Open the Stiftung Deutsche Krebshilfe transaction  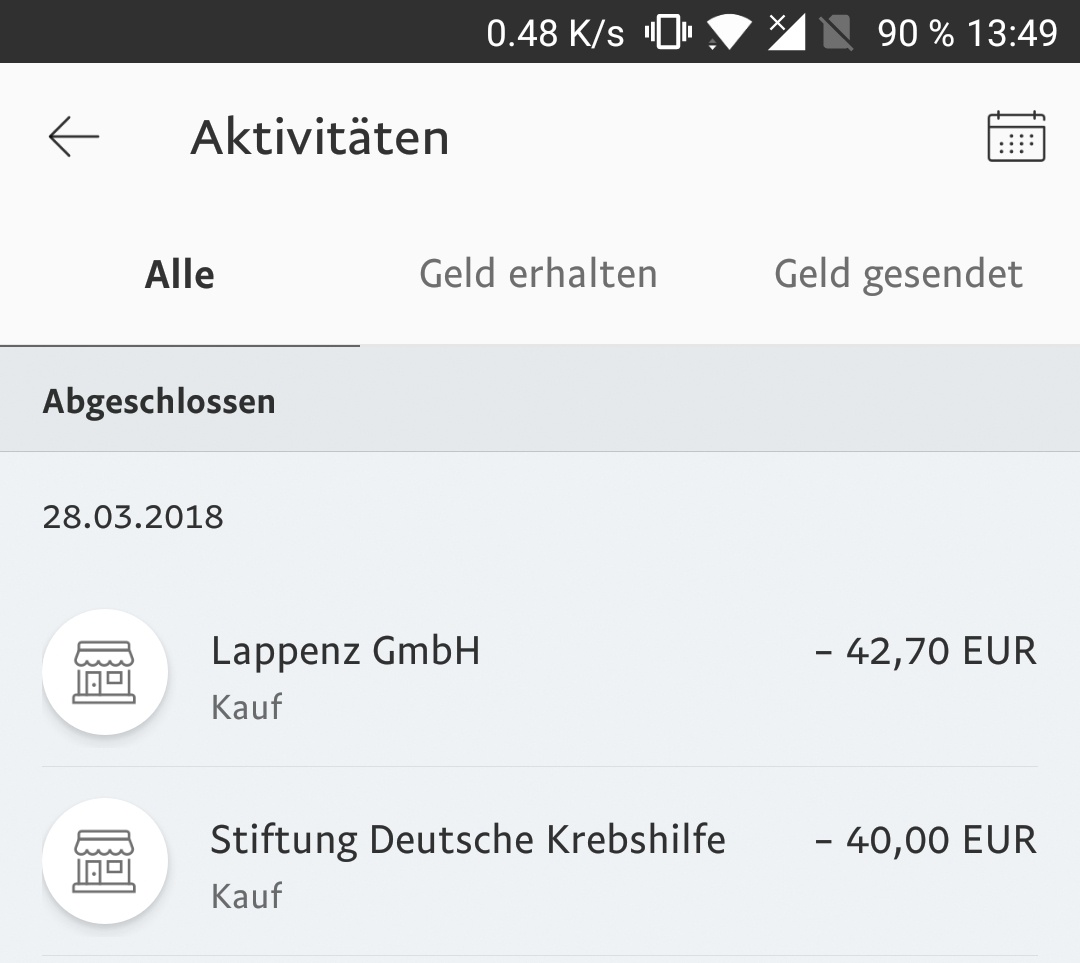tap(540, 861)
